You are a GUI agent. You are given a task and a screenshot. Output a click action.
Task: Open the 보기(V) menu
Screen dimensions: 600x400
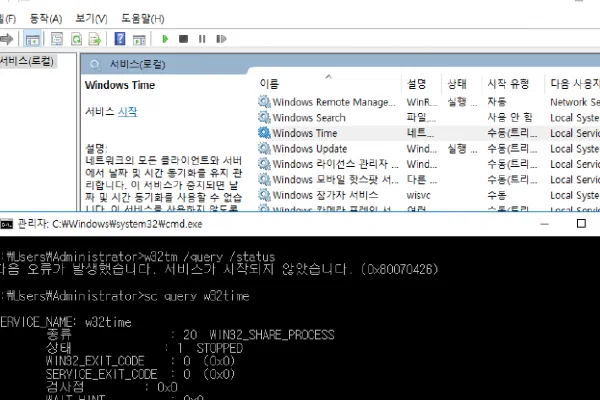[x=91, y=19]
